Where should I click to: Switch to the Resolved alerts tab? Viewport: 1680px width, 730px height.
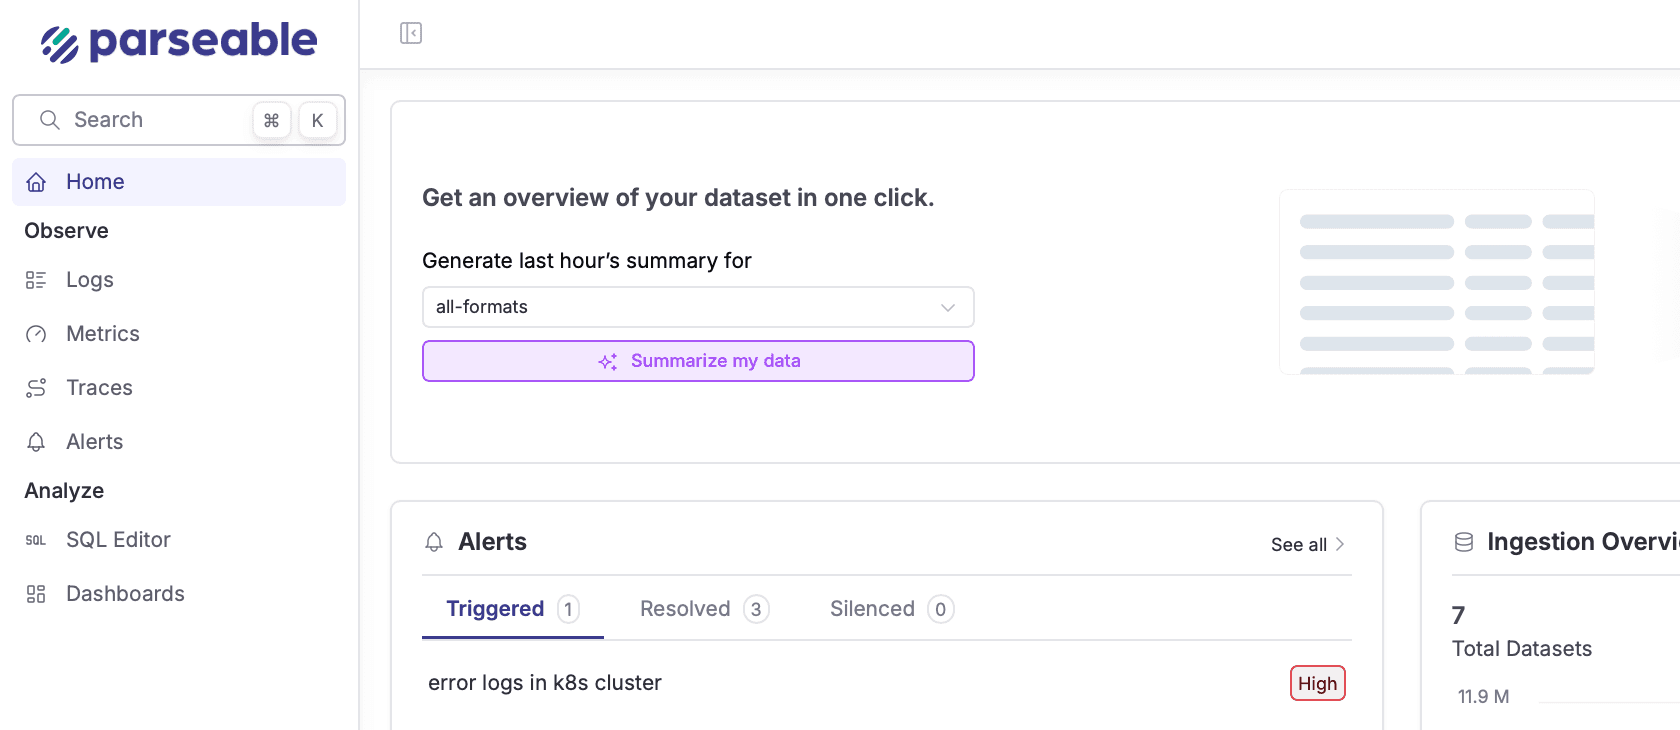(x=685, y=608)
